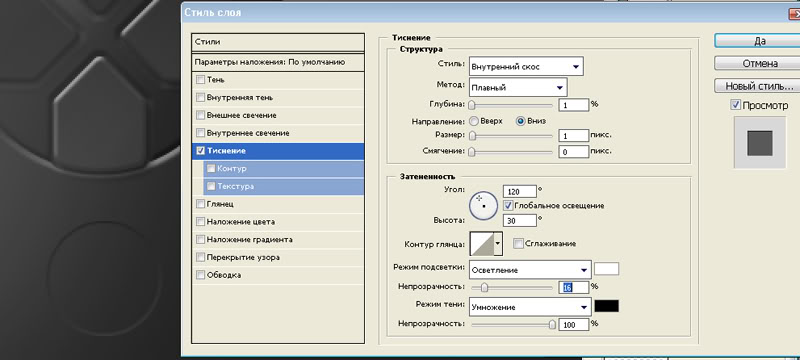
Task: Select the Текстура row under Тиснение
Action: click(284, 186)
